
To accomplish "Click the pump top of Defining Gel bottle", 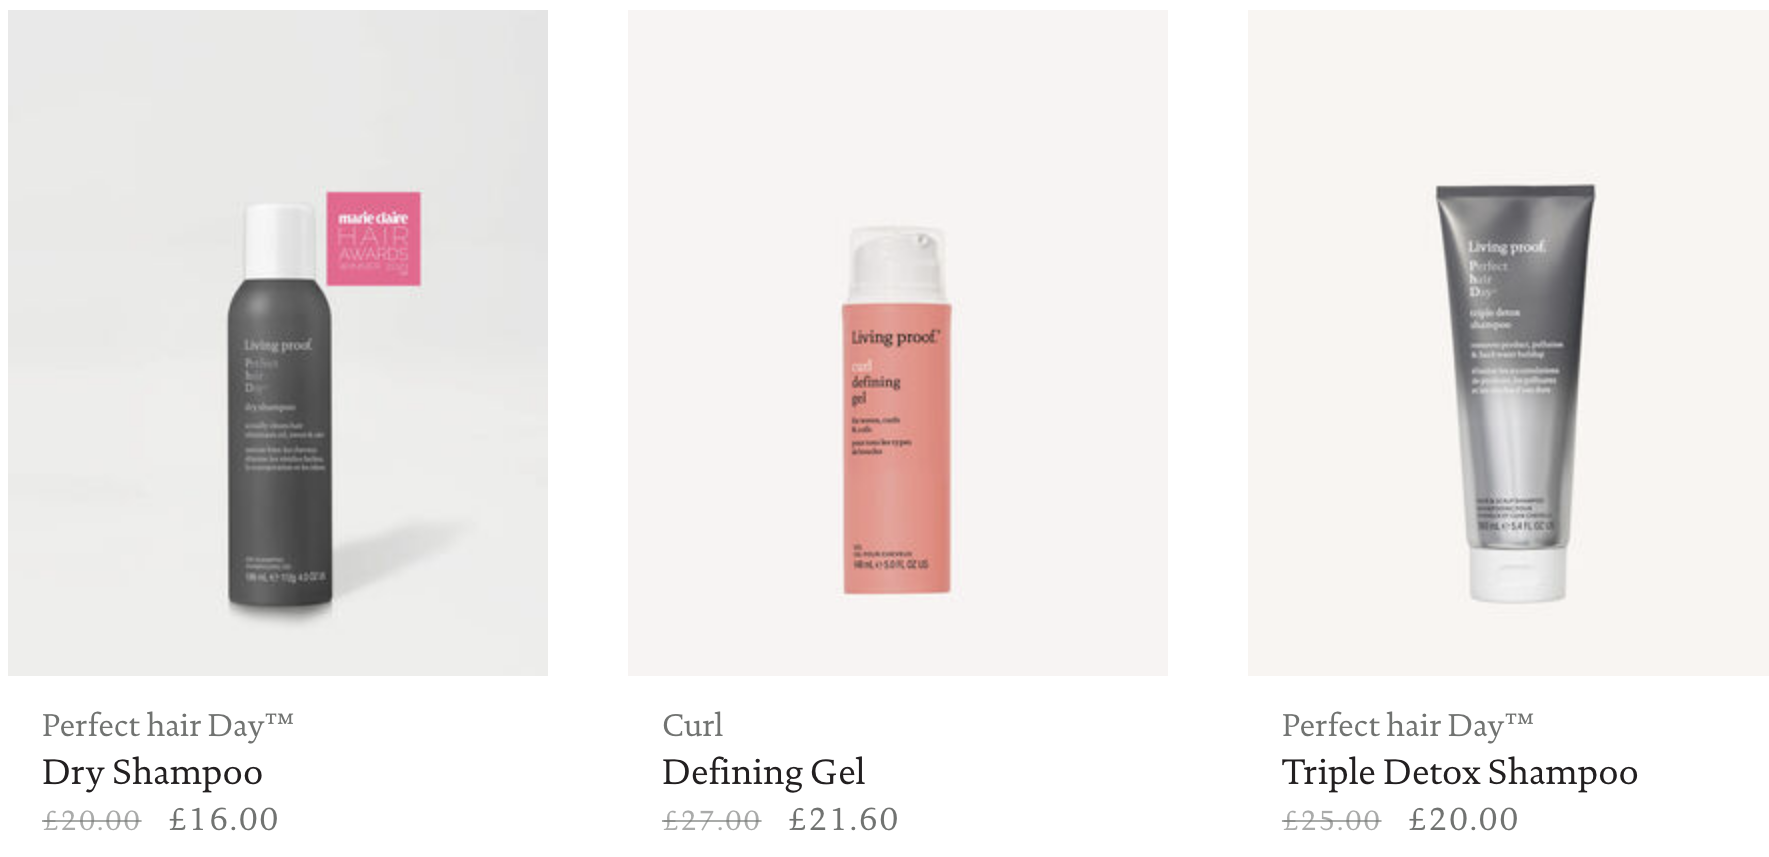I will (897, 264).
